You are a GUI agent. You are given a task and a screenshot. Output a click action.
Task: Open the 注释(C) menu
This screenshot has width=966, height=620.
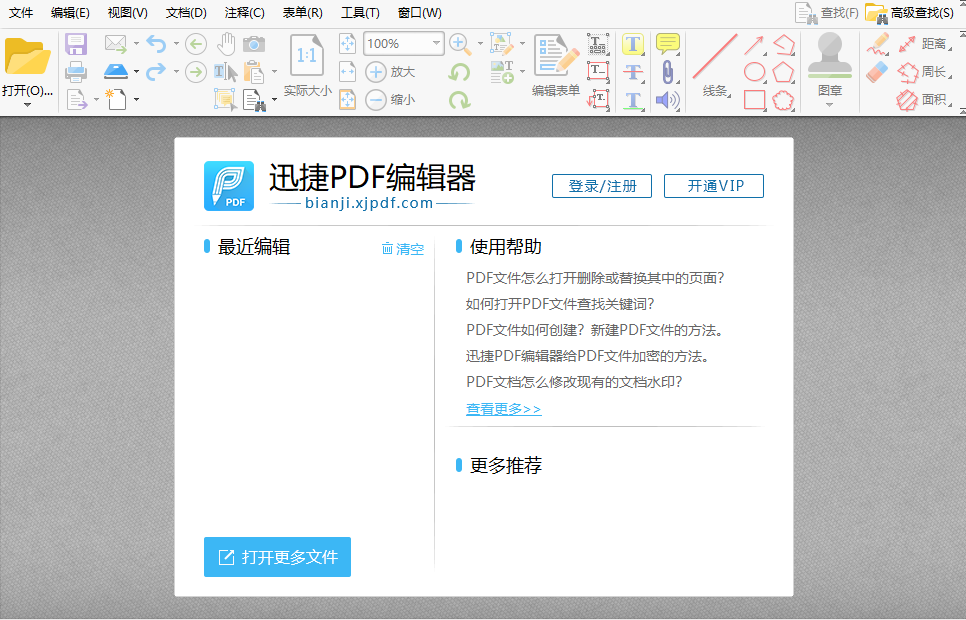(245, 12)
